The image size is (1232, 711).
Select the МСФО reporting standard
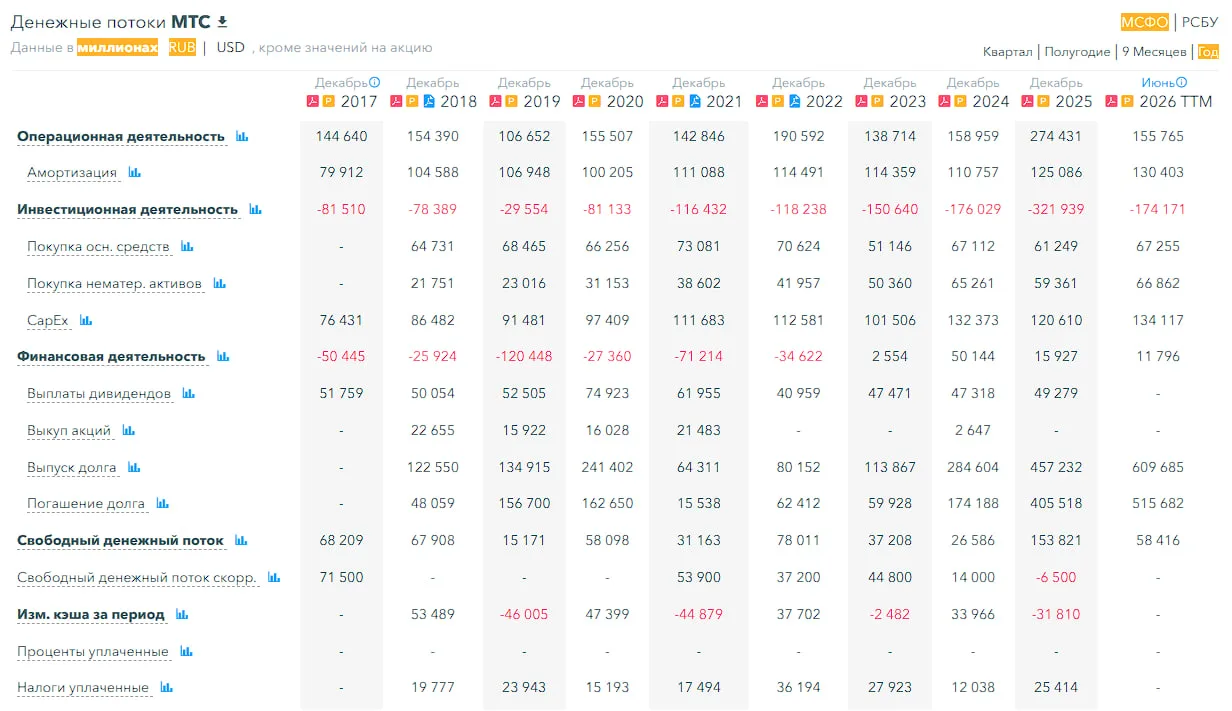(1145, 22)
